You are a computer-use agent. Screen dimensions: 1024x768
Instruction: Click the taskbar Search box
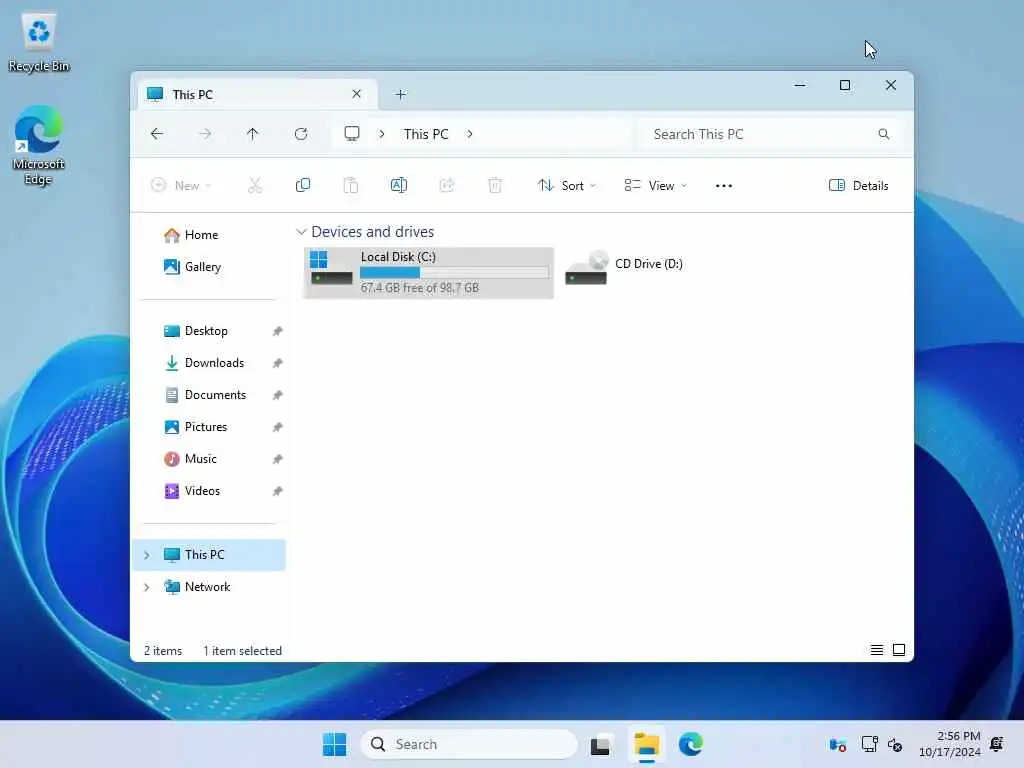click(469, 744)
